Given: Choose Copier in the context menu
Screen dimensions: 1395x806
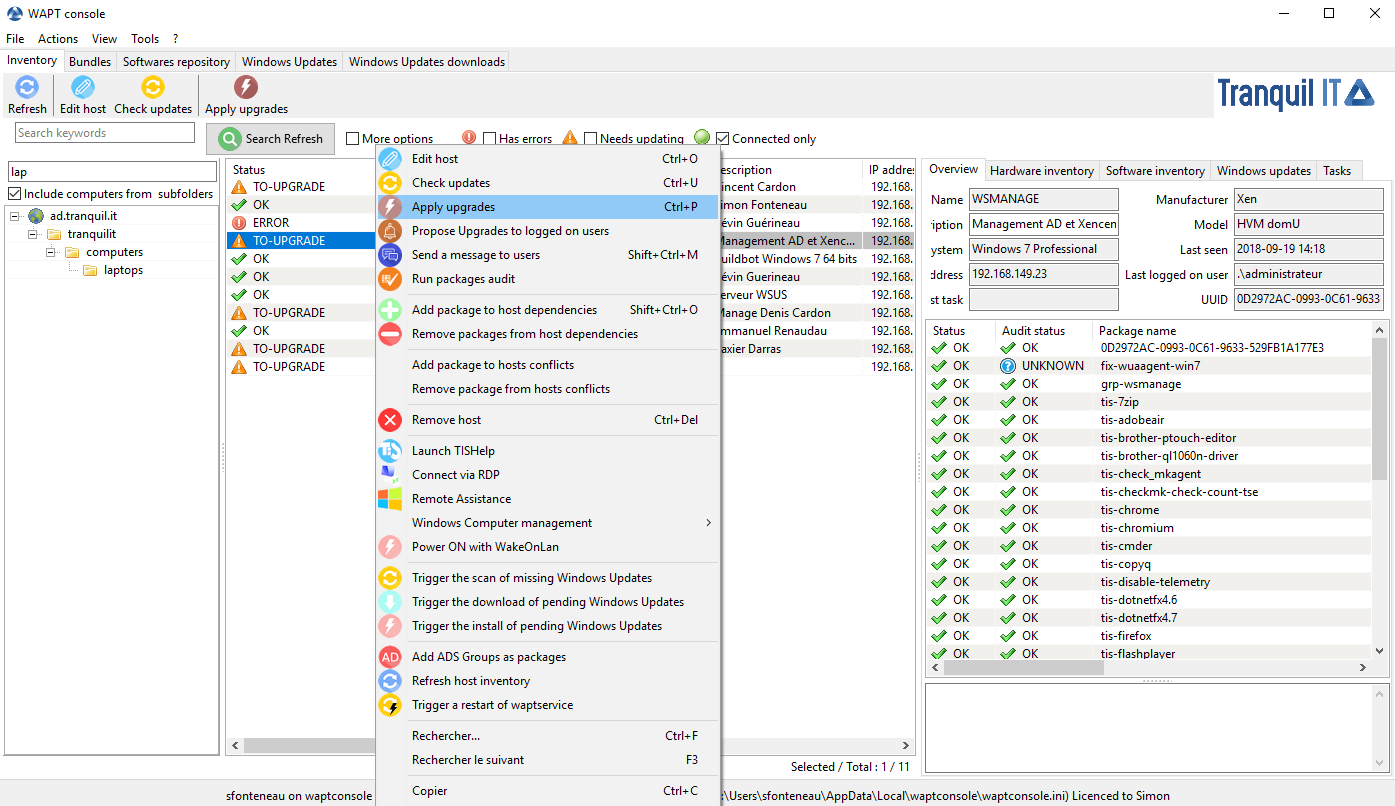Looking at the screenshot, I should 547,791.
